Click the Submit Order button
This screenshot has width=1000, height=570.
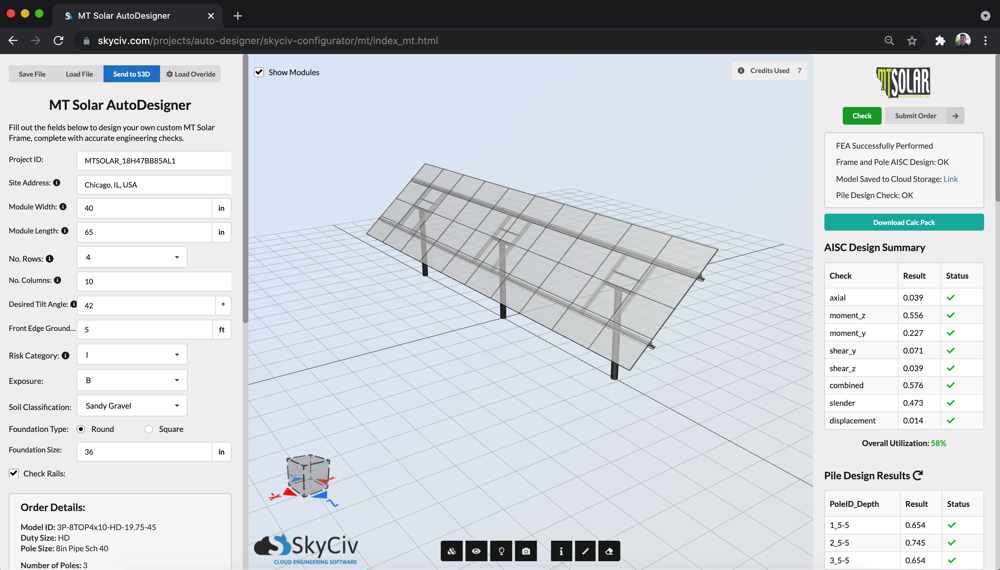(915, 116)
